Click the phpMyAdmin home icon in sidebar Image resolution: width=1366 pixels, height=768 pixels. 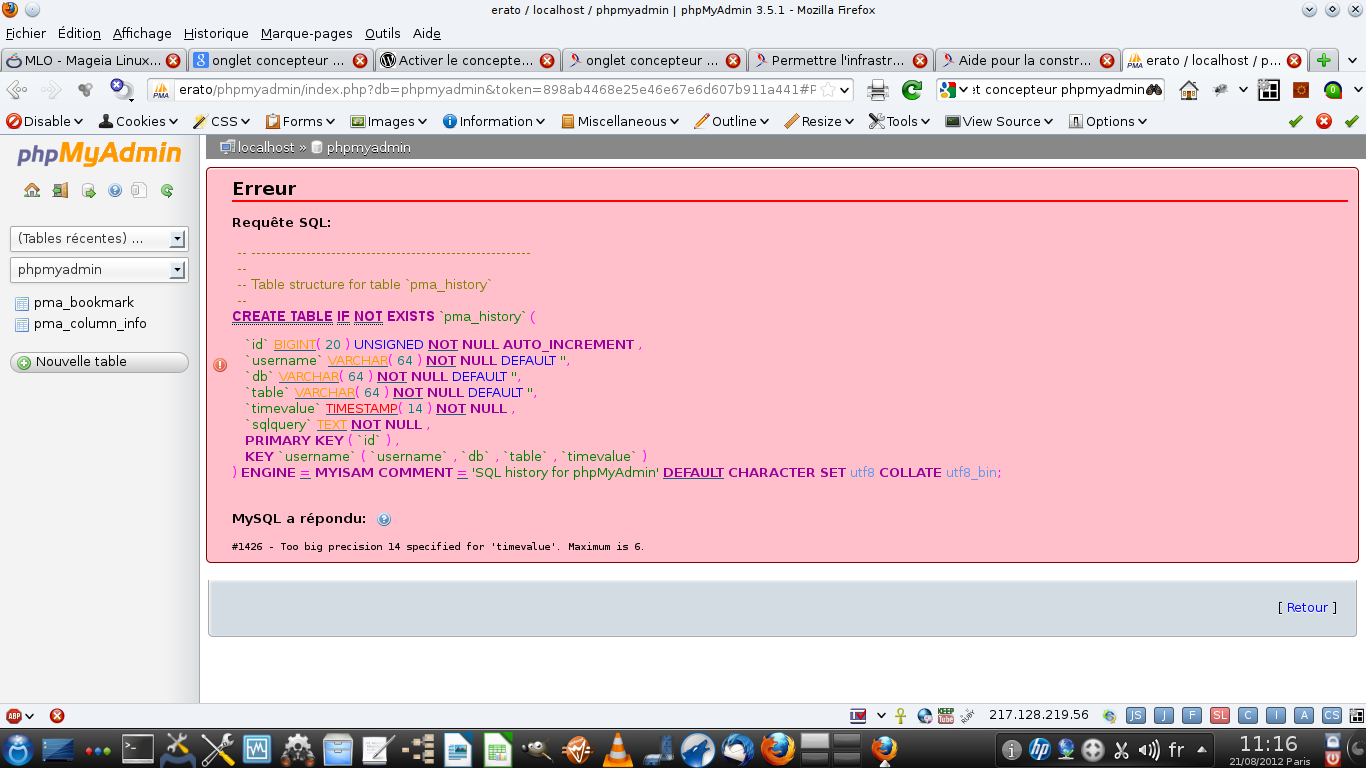point(32,190)
